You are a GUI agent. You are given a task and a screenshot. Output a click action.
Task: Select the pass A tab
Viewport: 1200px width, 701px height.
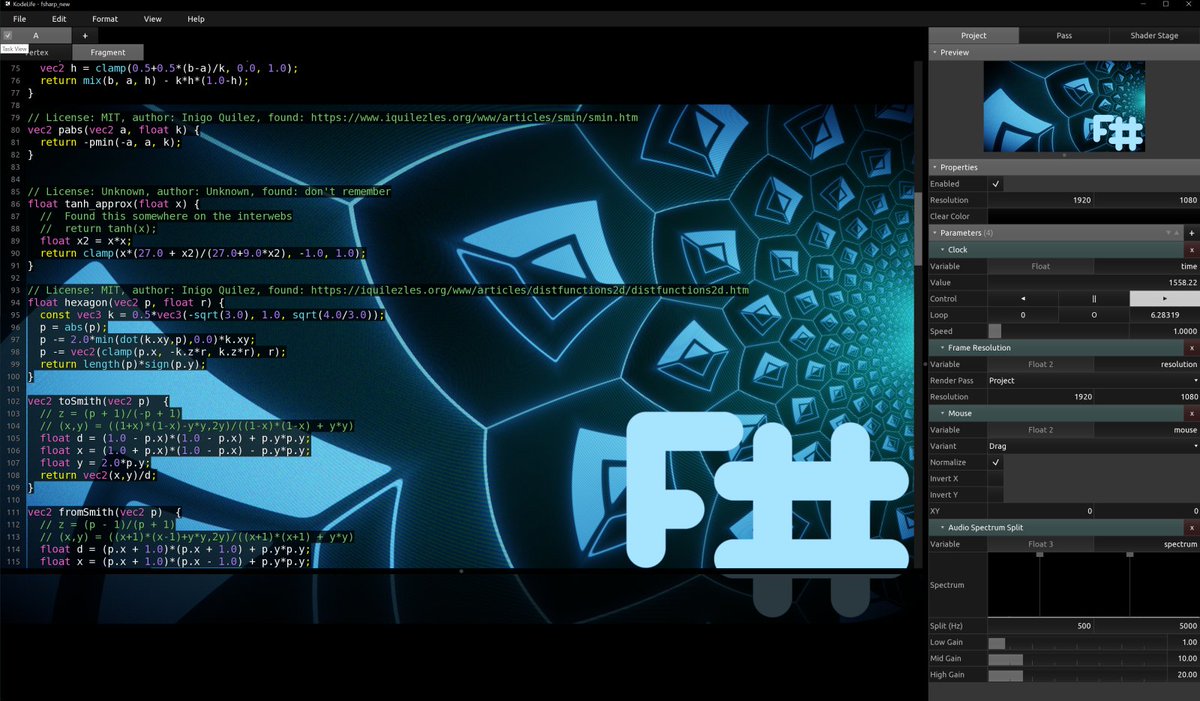[x=37, y=35]
